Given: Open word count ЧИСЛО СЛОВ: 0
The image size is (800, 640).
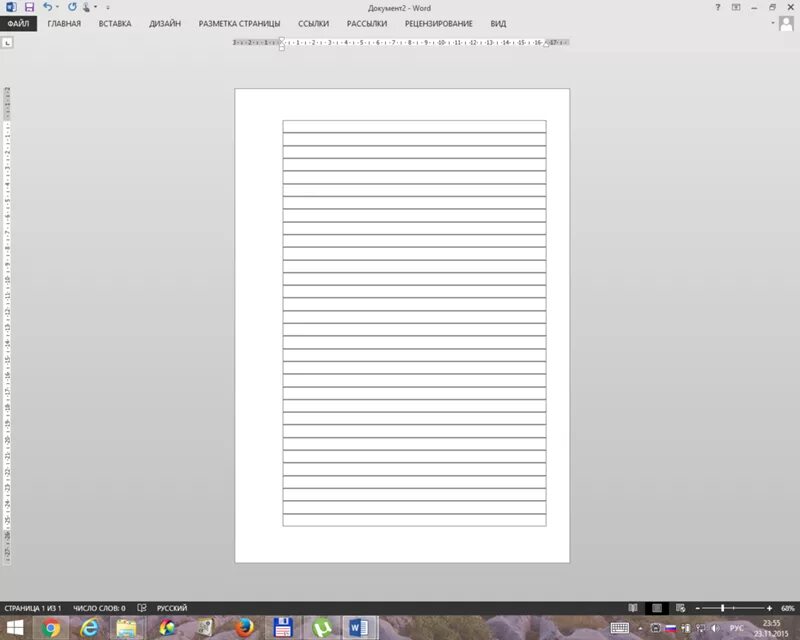Looking at the screenshot, I should pos(99,608).
